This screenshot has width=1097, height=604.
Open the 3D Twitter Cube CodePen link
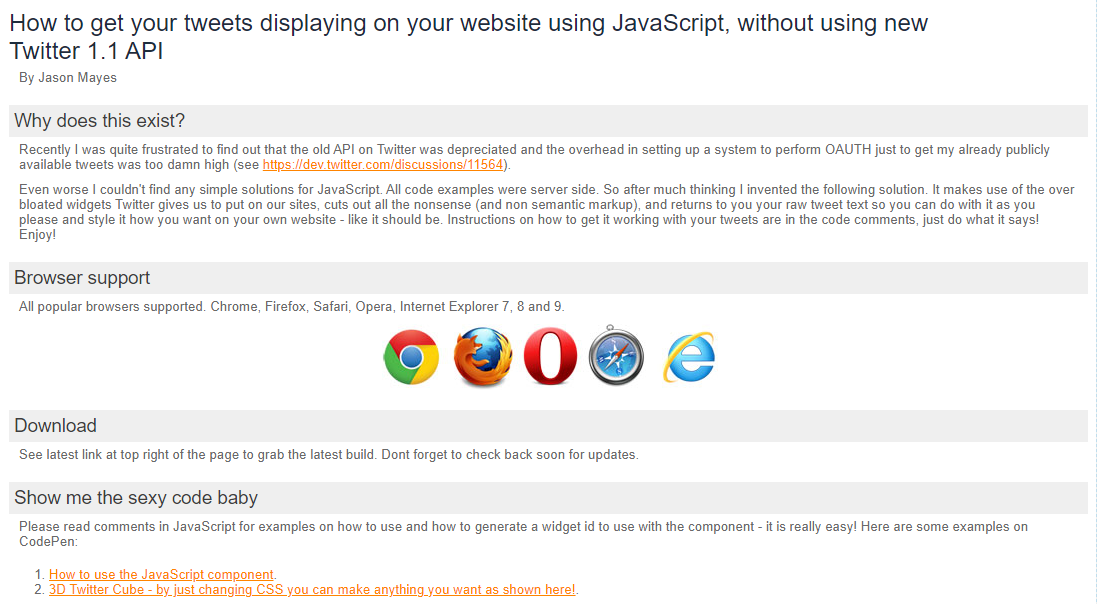[312, 589]
